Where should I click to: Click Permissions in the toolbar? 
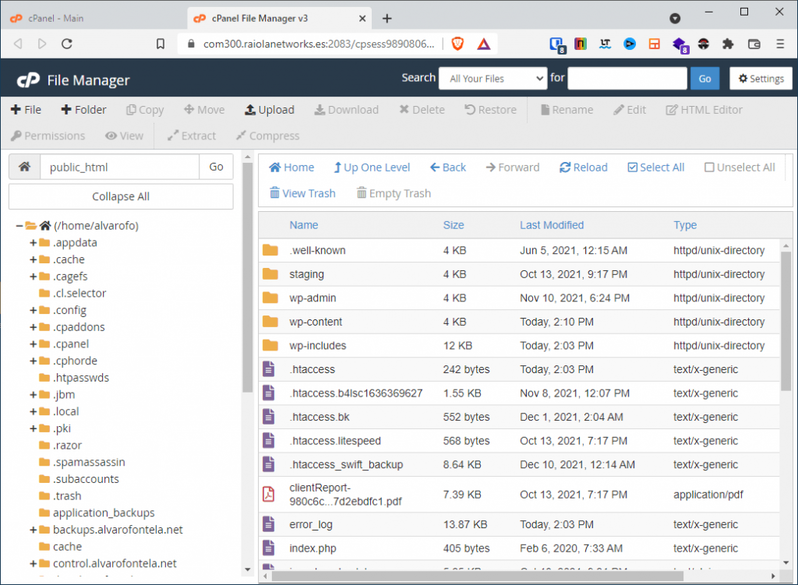[48, 136]
